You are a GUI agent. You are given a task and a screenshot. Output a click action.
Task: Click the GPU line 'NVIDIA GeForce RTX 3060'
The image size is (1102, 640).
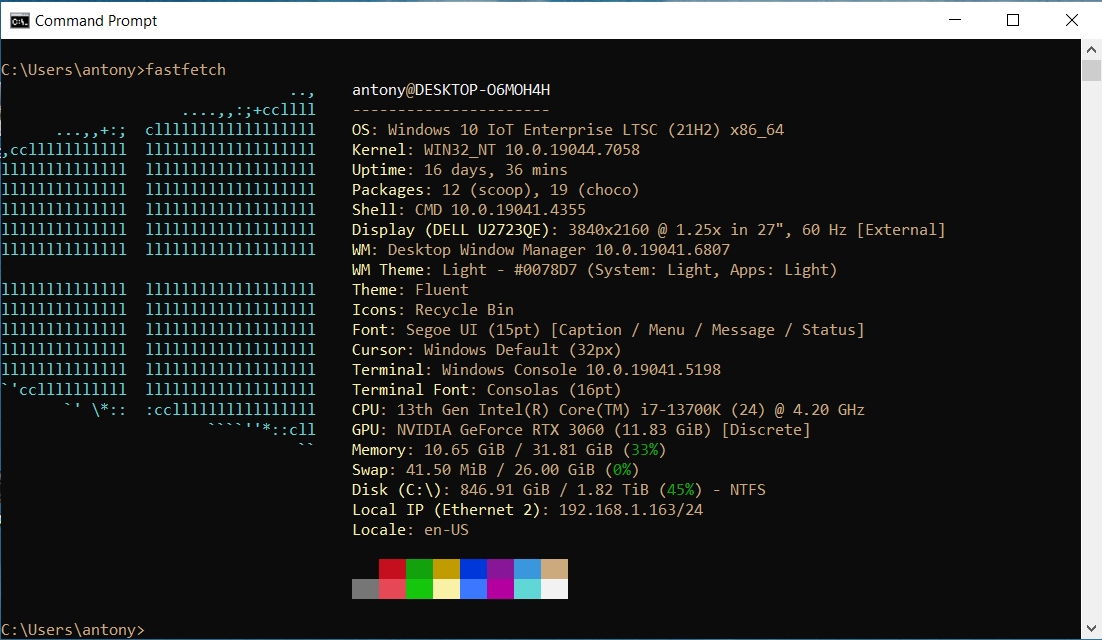[x=581, y=429]
